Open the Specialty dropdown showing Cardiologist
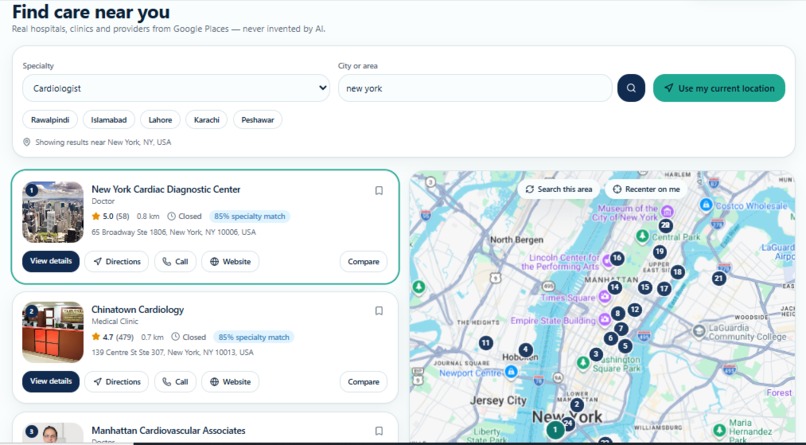The image size is (806, 445). click(x=176, y=88)
